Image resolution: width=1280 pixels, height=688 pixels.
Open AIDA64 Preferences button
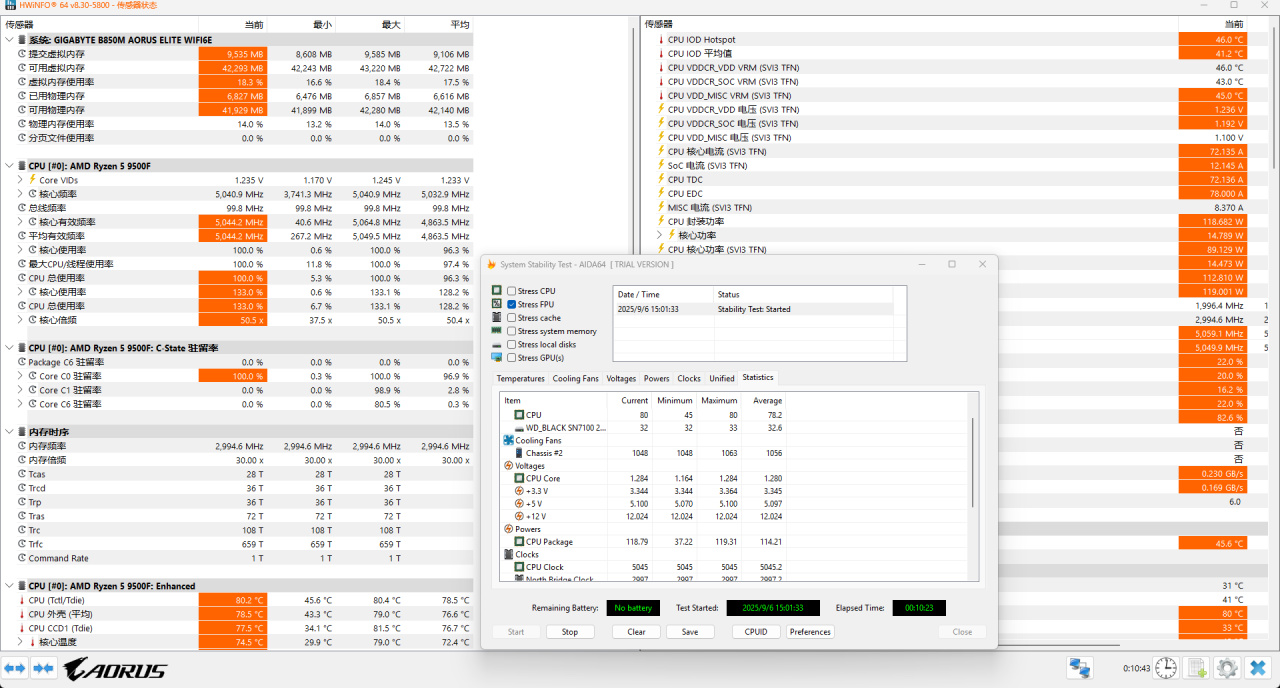tap(810, 632)
